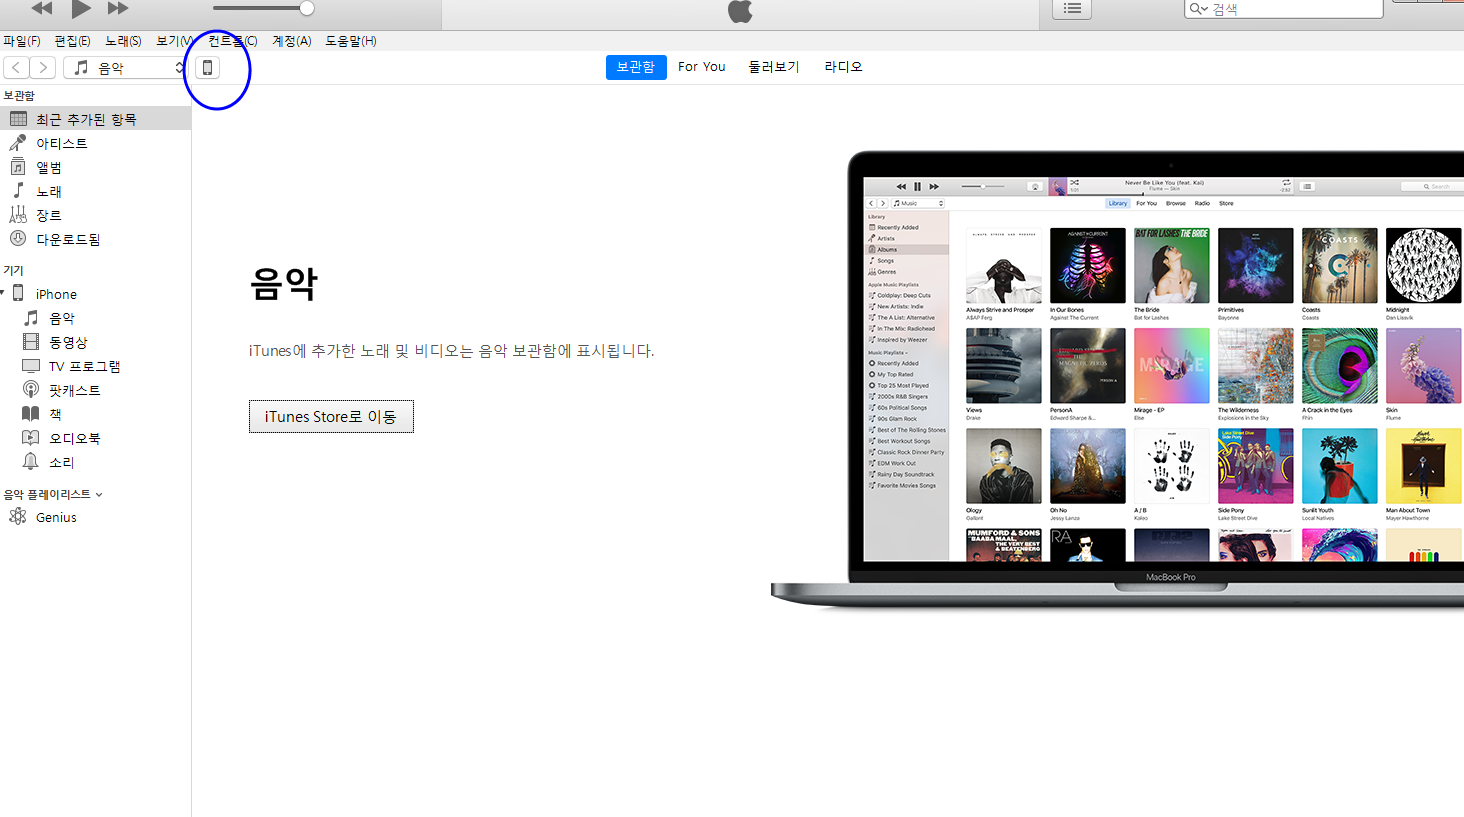
Task: Click the rewind previous track button
Action: click(42, 8)
